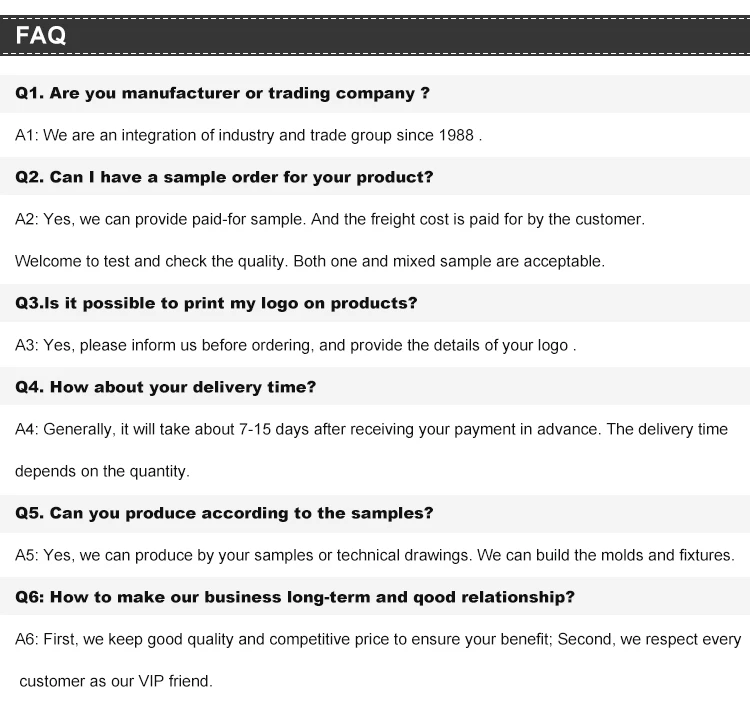Screen dimensions: 750x719
Task: Click the A4 answer about 7-15 days
Action: 372,430
